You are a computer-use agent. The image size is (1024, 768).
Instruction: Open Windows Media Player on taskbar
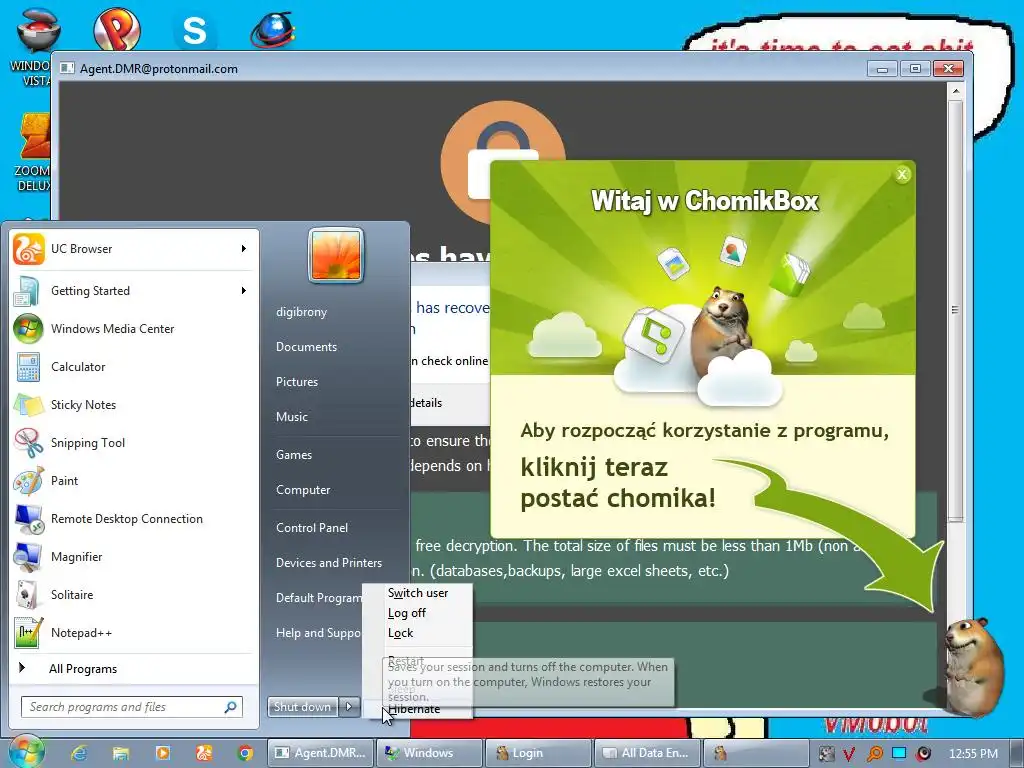pos(162,753)
